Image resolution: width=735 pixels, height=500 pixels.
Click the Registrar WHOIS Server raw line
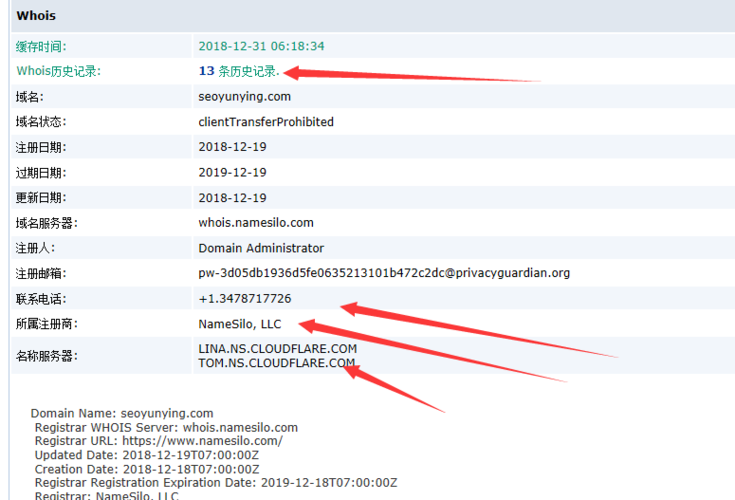(x=166, y=427)
